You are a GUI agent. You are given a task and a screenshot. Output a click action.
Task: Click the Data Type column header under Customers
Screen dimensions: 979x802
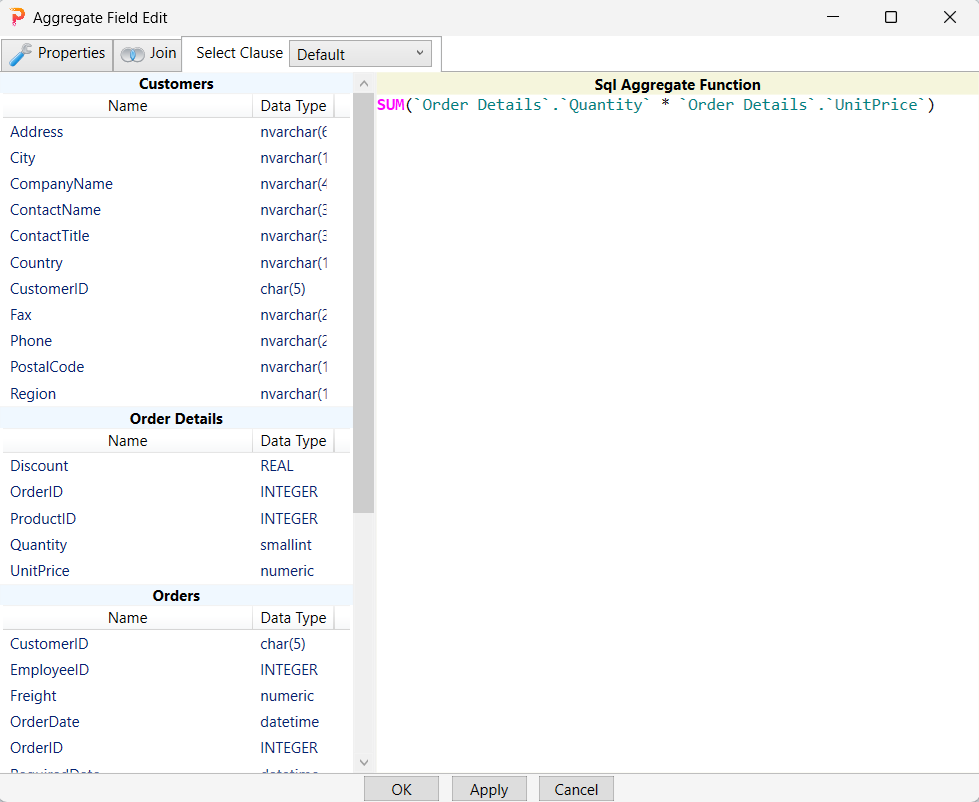click(x=293, y=106)
